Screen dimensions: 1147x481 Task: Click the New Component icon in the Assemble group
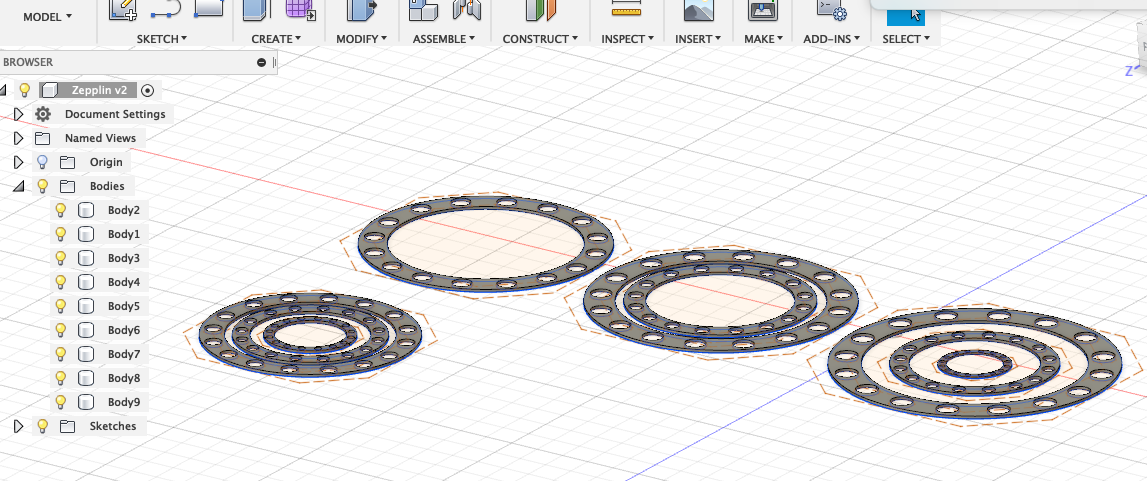tap(424, 10)
